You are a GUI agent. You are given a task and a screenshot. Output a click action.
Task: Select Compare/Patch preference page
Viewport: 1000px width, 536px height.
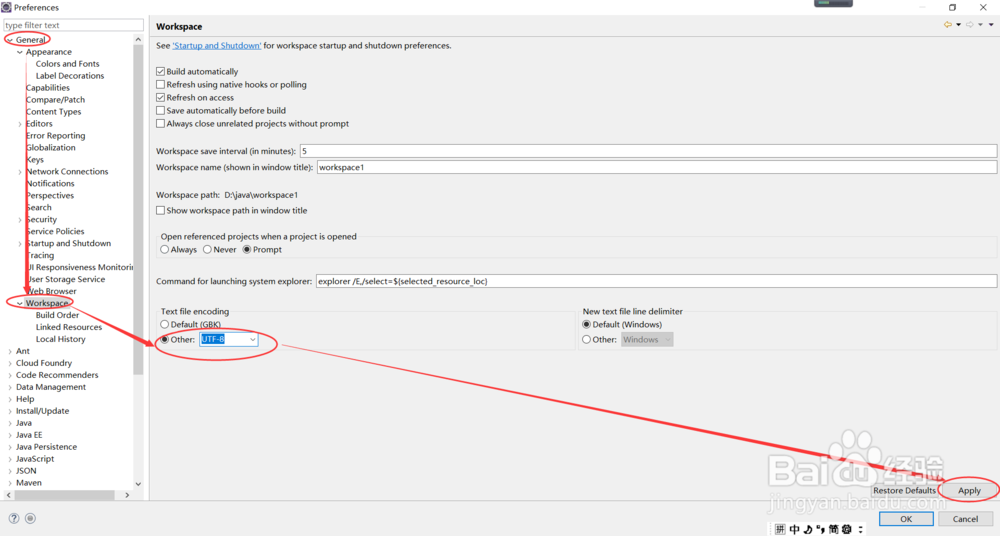point(55,100)
